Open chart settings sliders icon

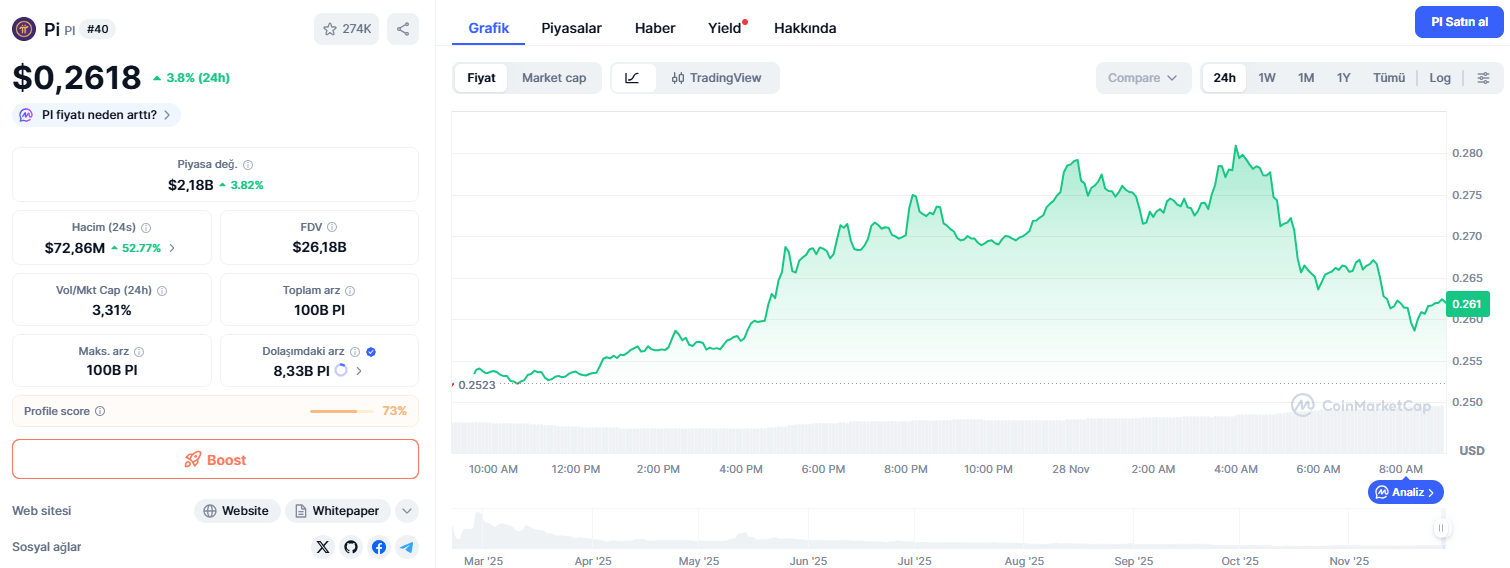[x=1483, y=78]
